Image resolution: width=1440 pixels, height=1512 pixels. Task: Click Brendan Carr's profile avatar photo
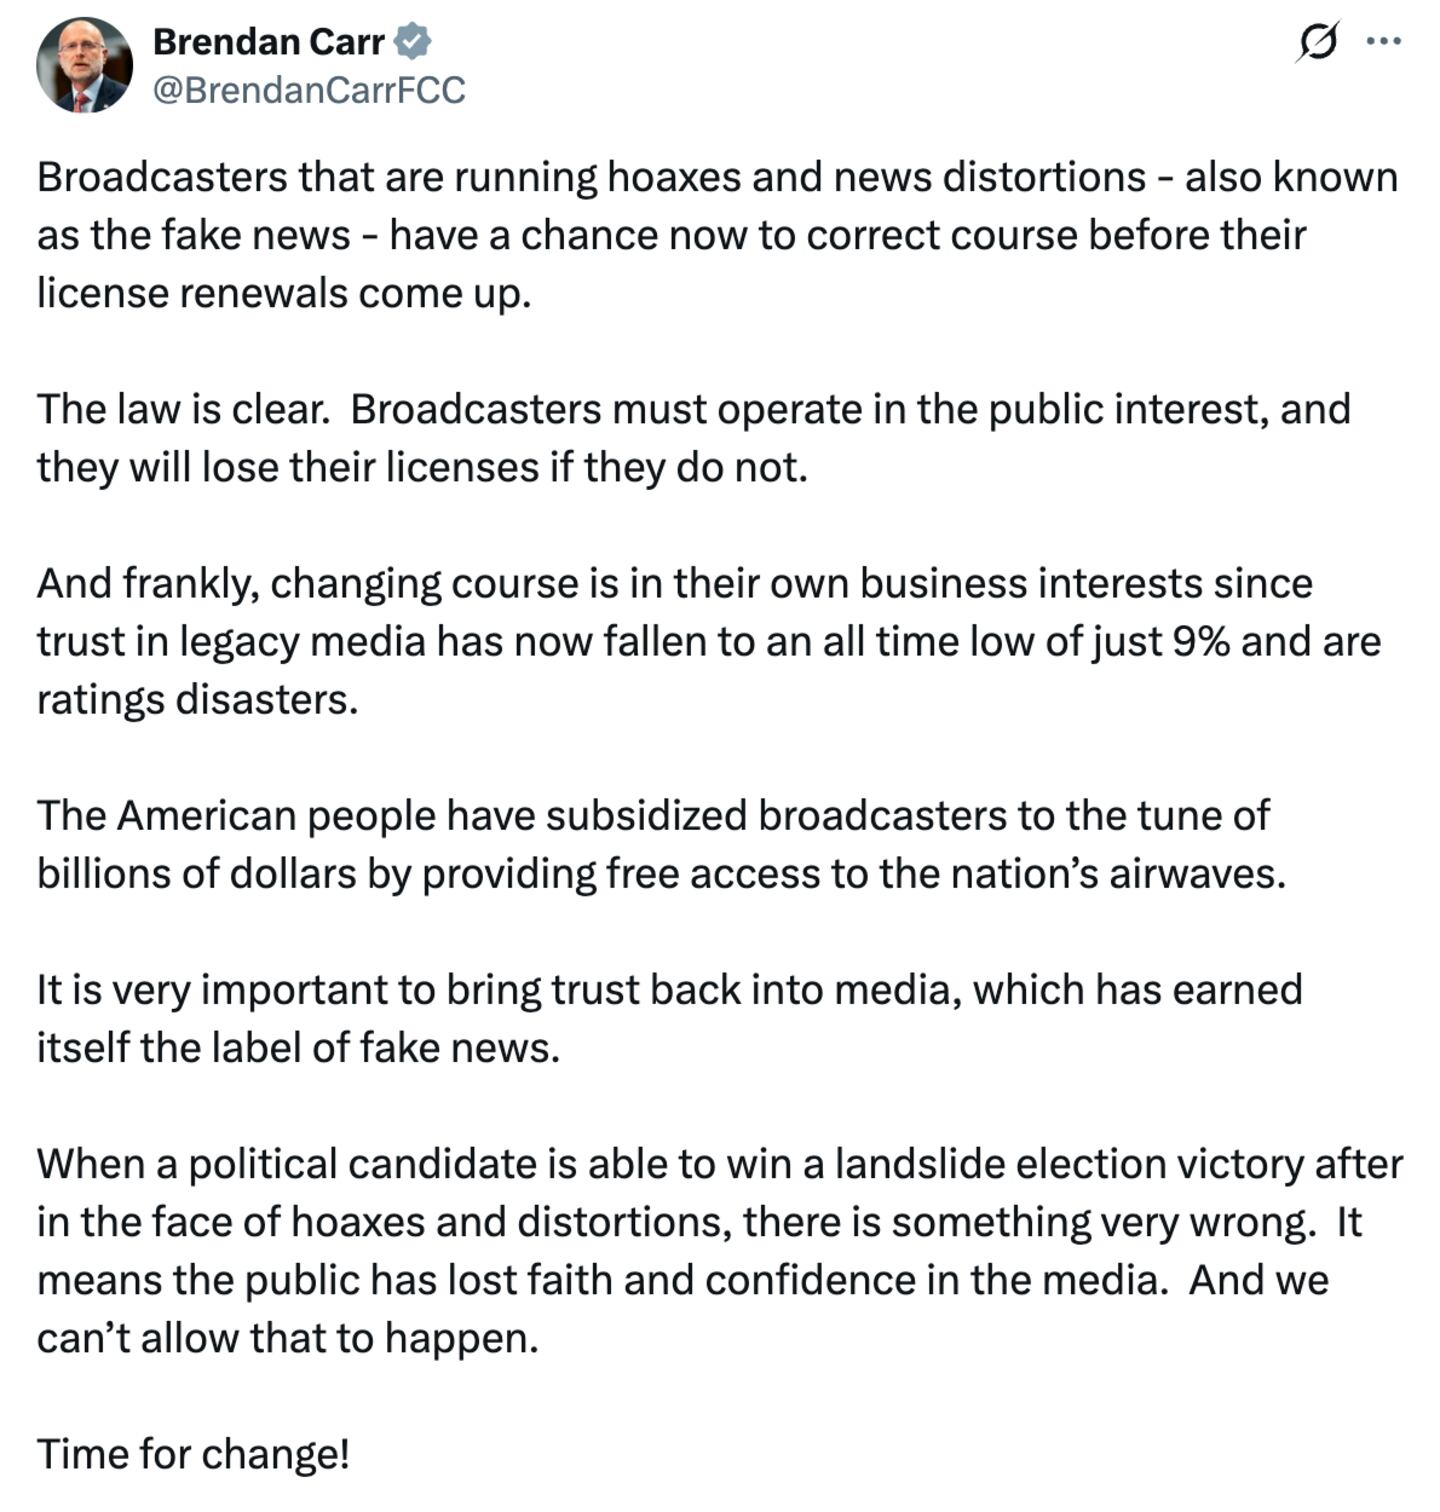85,65
